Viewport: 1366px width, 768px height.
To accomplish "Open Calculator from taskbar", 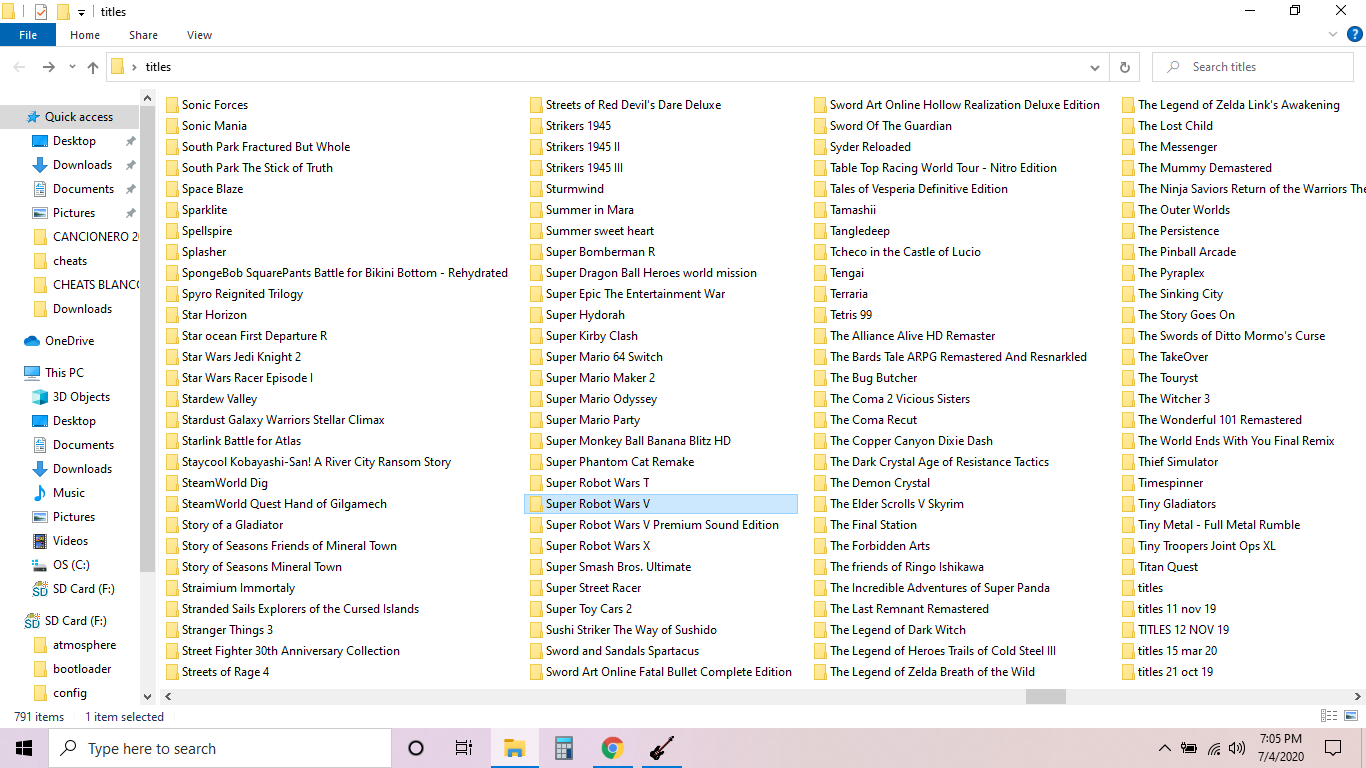I will click(x=564, y=748).
